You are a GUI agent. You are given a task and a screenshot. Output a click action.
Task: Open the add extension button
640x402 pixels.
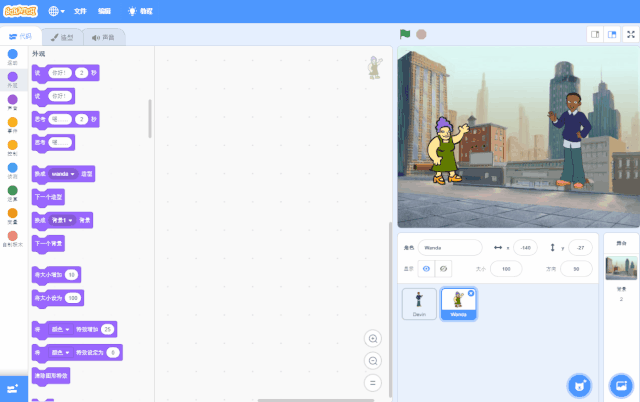coord(13,389)
